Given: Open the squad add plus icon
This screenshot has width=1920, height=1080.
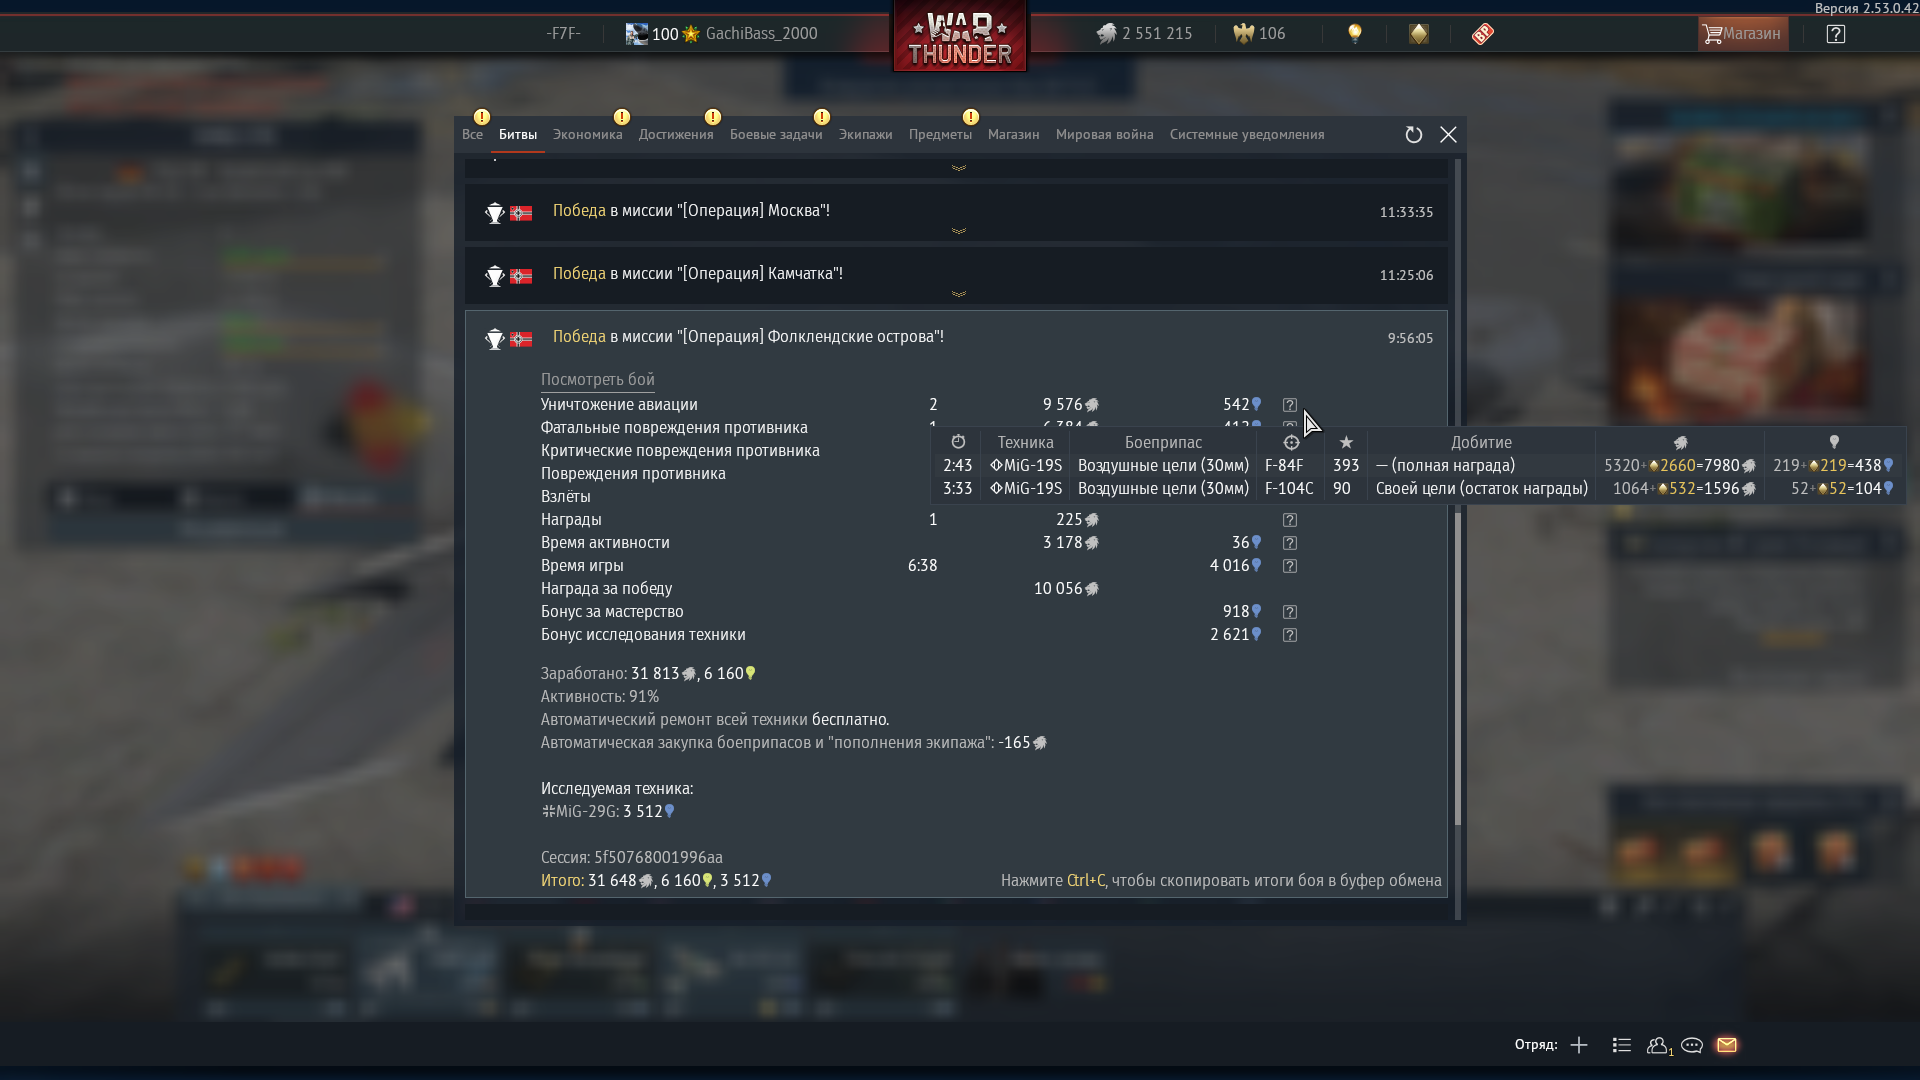Looking at the screenshot, I should [x=1579, y=1045].
